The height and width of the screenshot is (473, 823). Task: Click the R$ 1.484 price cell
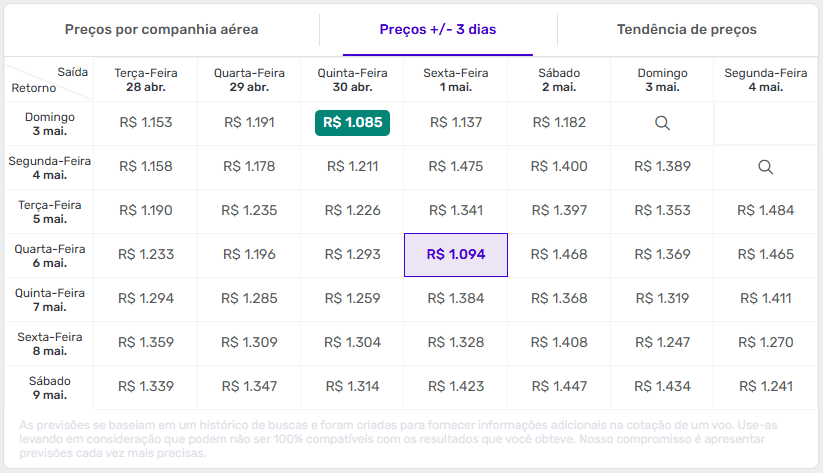(765, 211)
